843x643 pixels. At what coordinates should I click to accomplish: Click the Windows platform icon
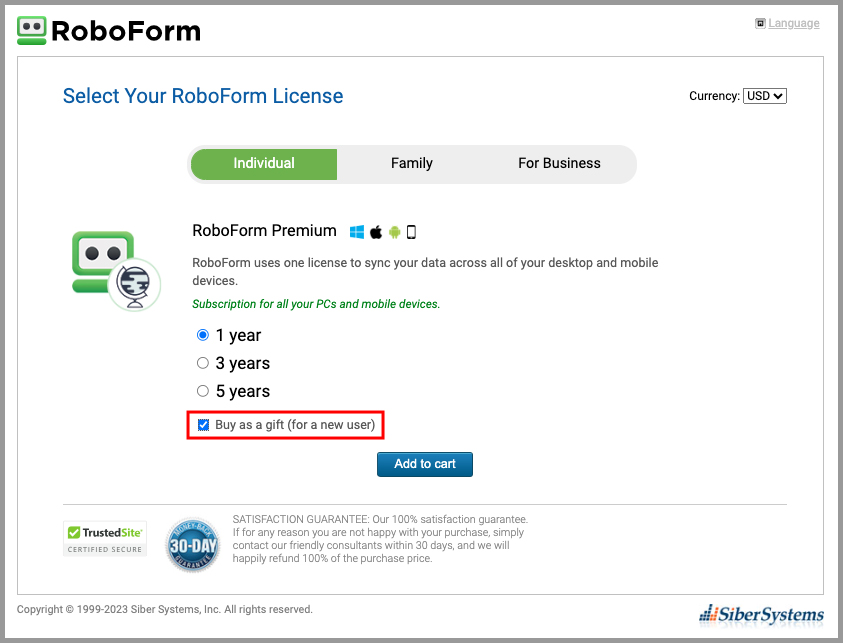(356, 232)
